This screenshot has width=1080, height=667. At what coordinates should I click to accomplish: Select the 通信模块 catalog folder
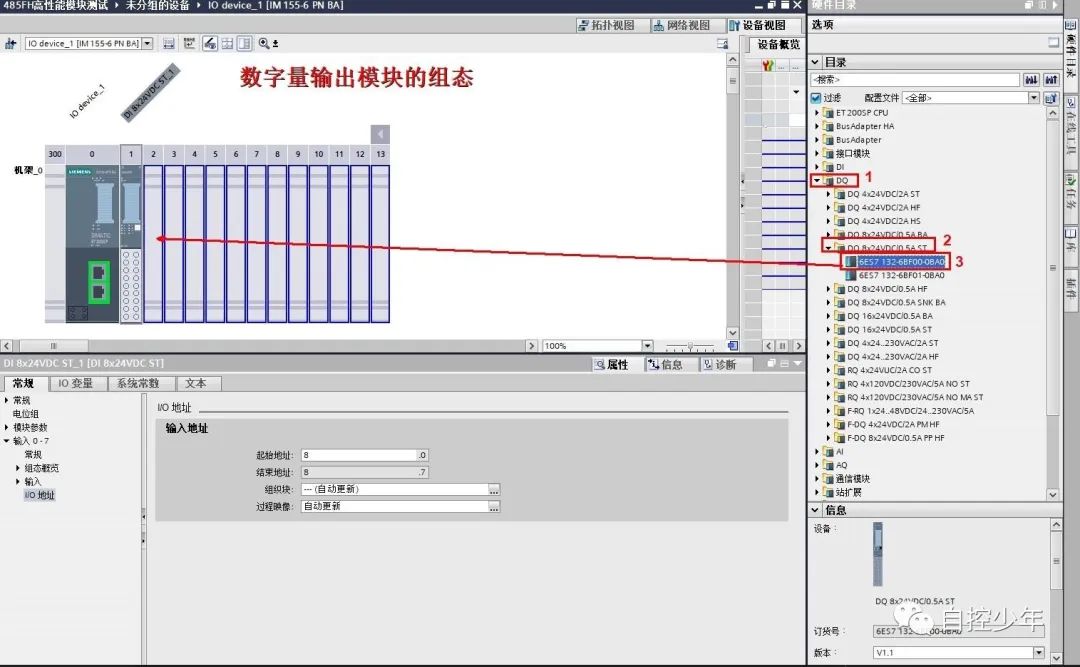pyautogui.click(x=853, y=479)
